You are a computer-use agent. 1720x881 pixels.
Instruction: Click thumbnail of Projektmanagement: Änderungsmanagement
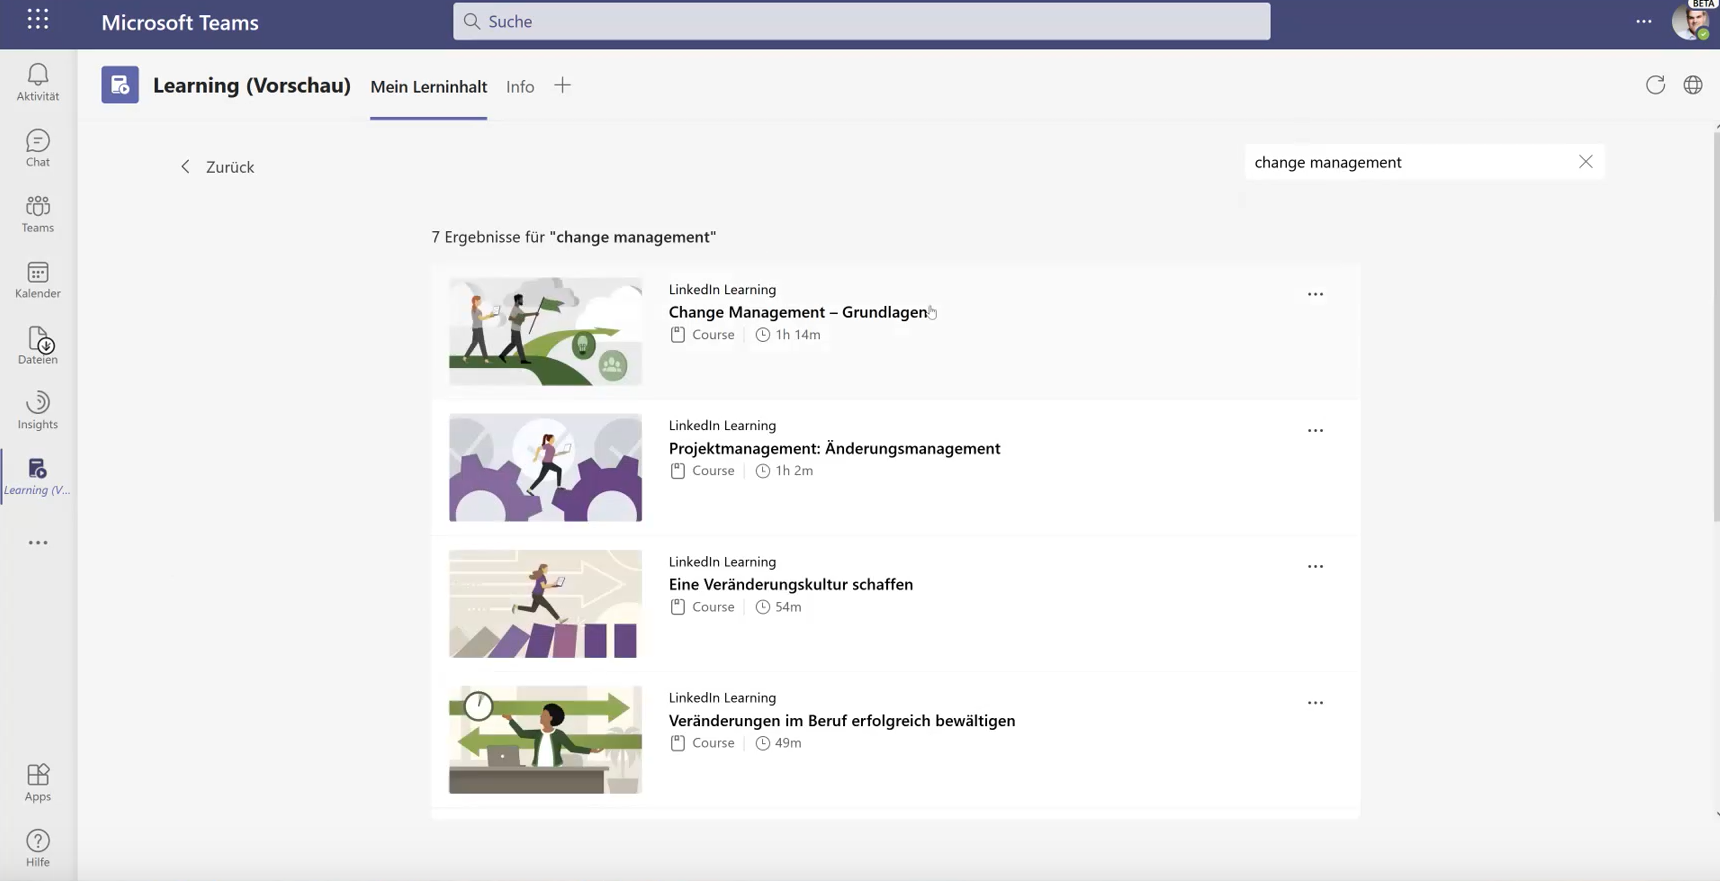pos(546,467)
